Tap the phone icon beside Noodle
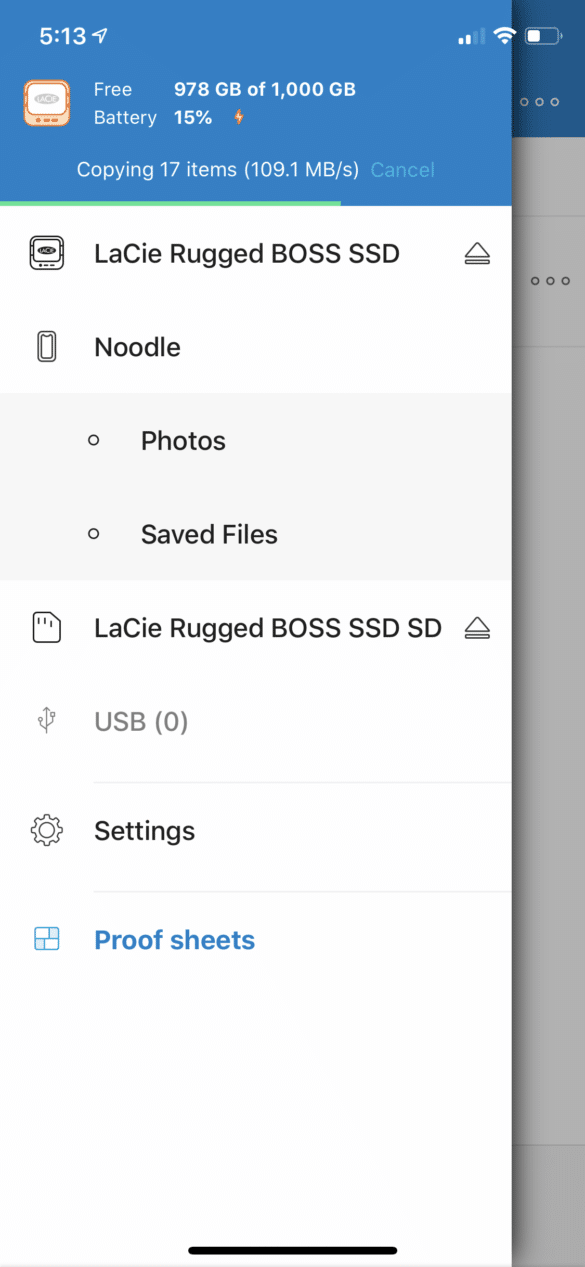Viewport: 585px width, 1267px height. pos(47,347)
